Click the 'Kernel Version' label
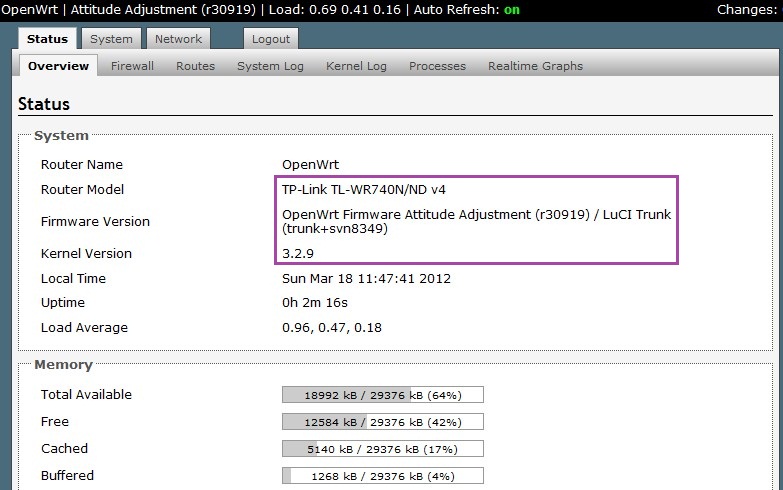Screen dimensions: 783x490 pos(86,254)
